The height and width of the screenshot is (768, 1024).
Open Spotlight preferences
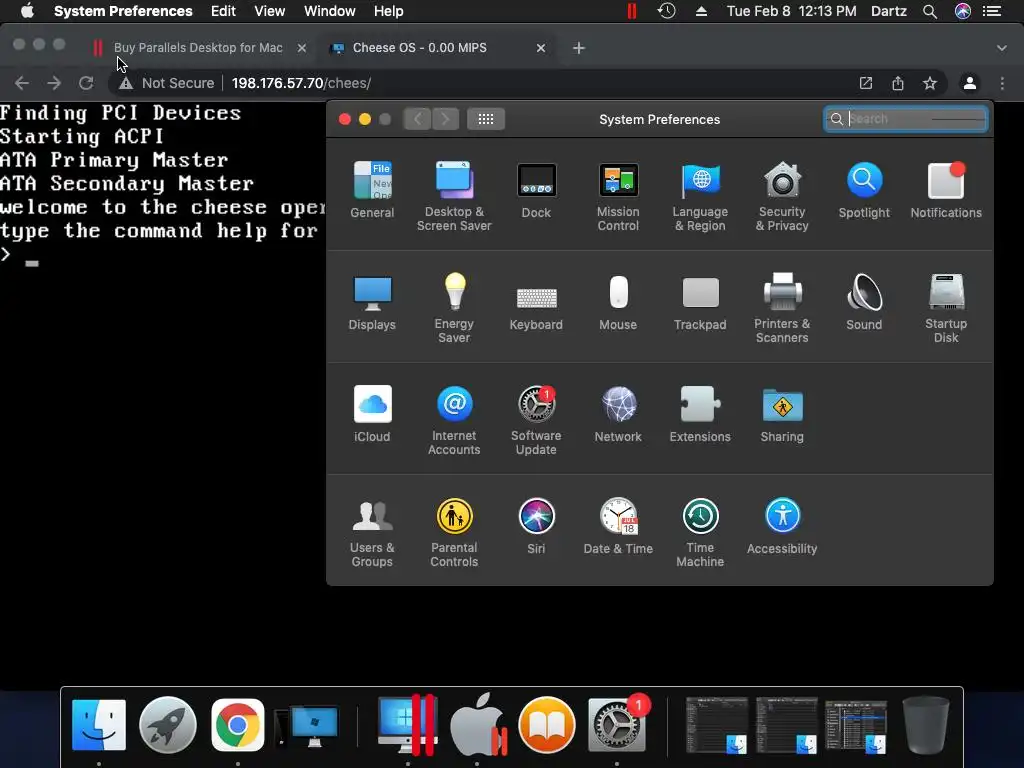coord(864,189)
